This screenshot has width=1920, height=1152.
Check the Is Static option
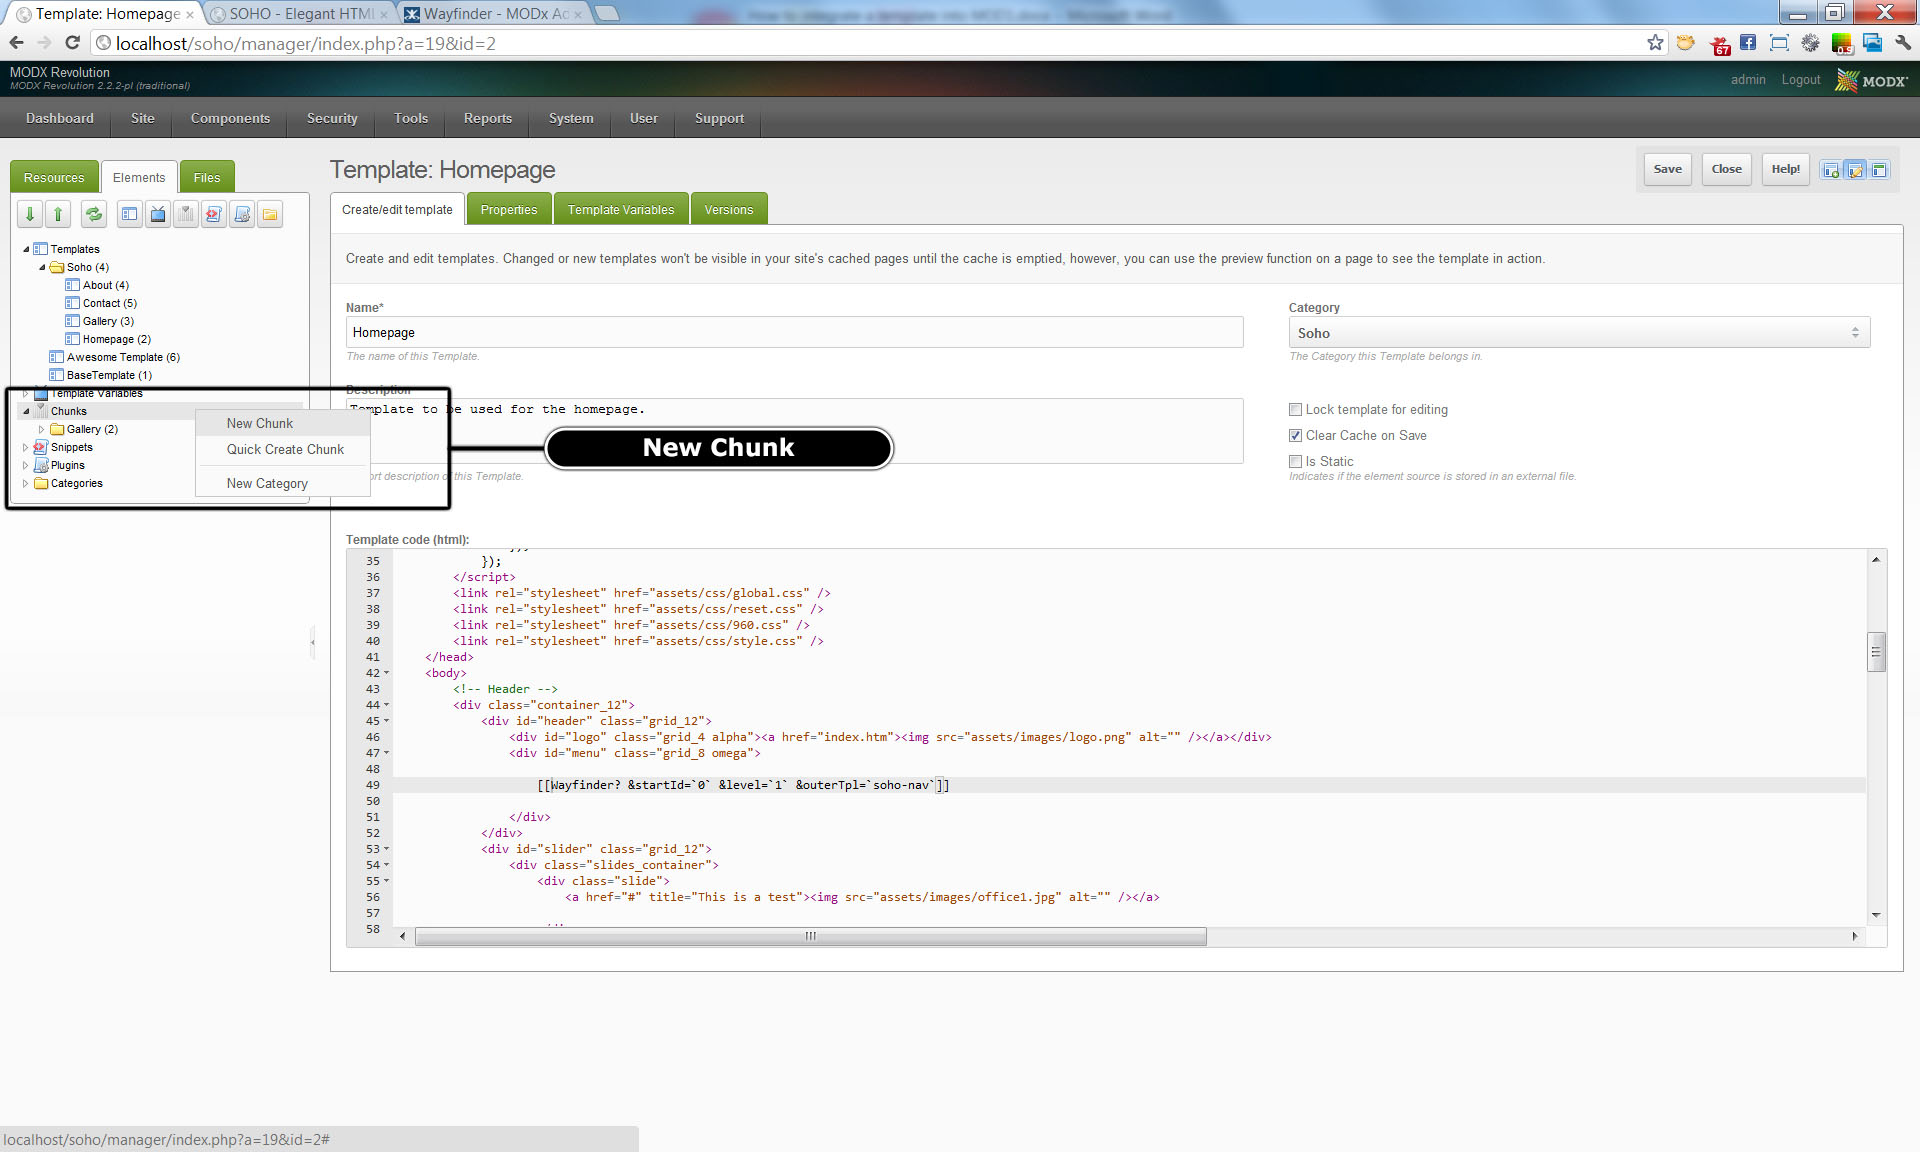click(x=1295, y=461)
